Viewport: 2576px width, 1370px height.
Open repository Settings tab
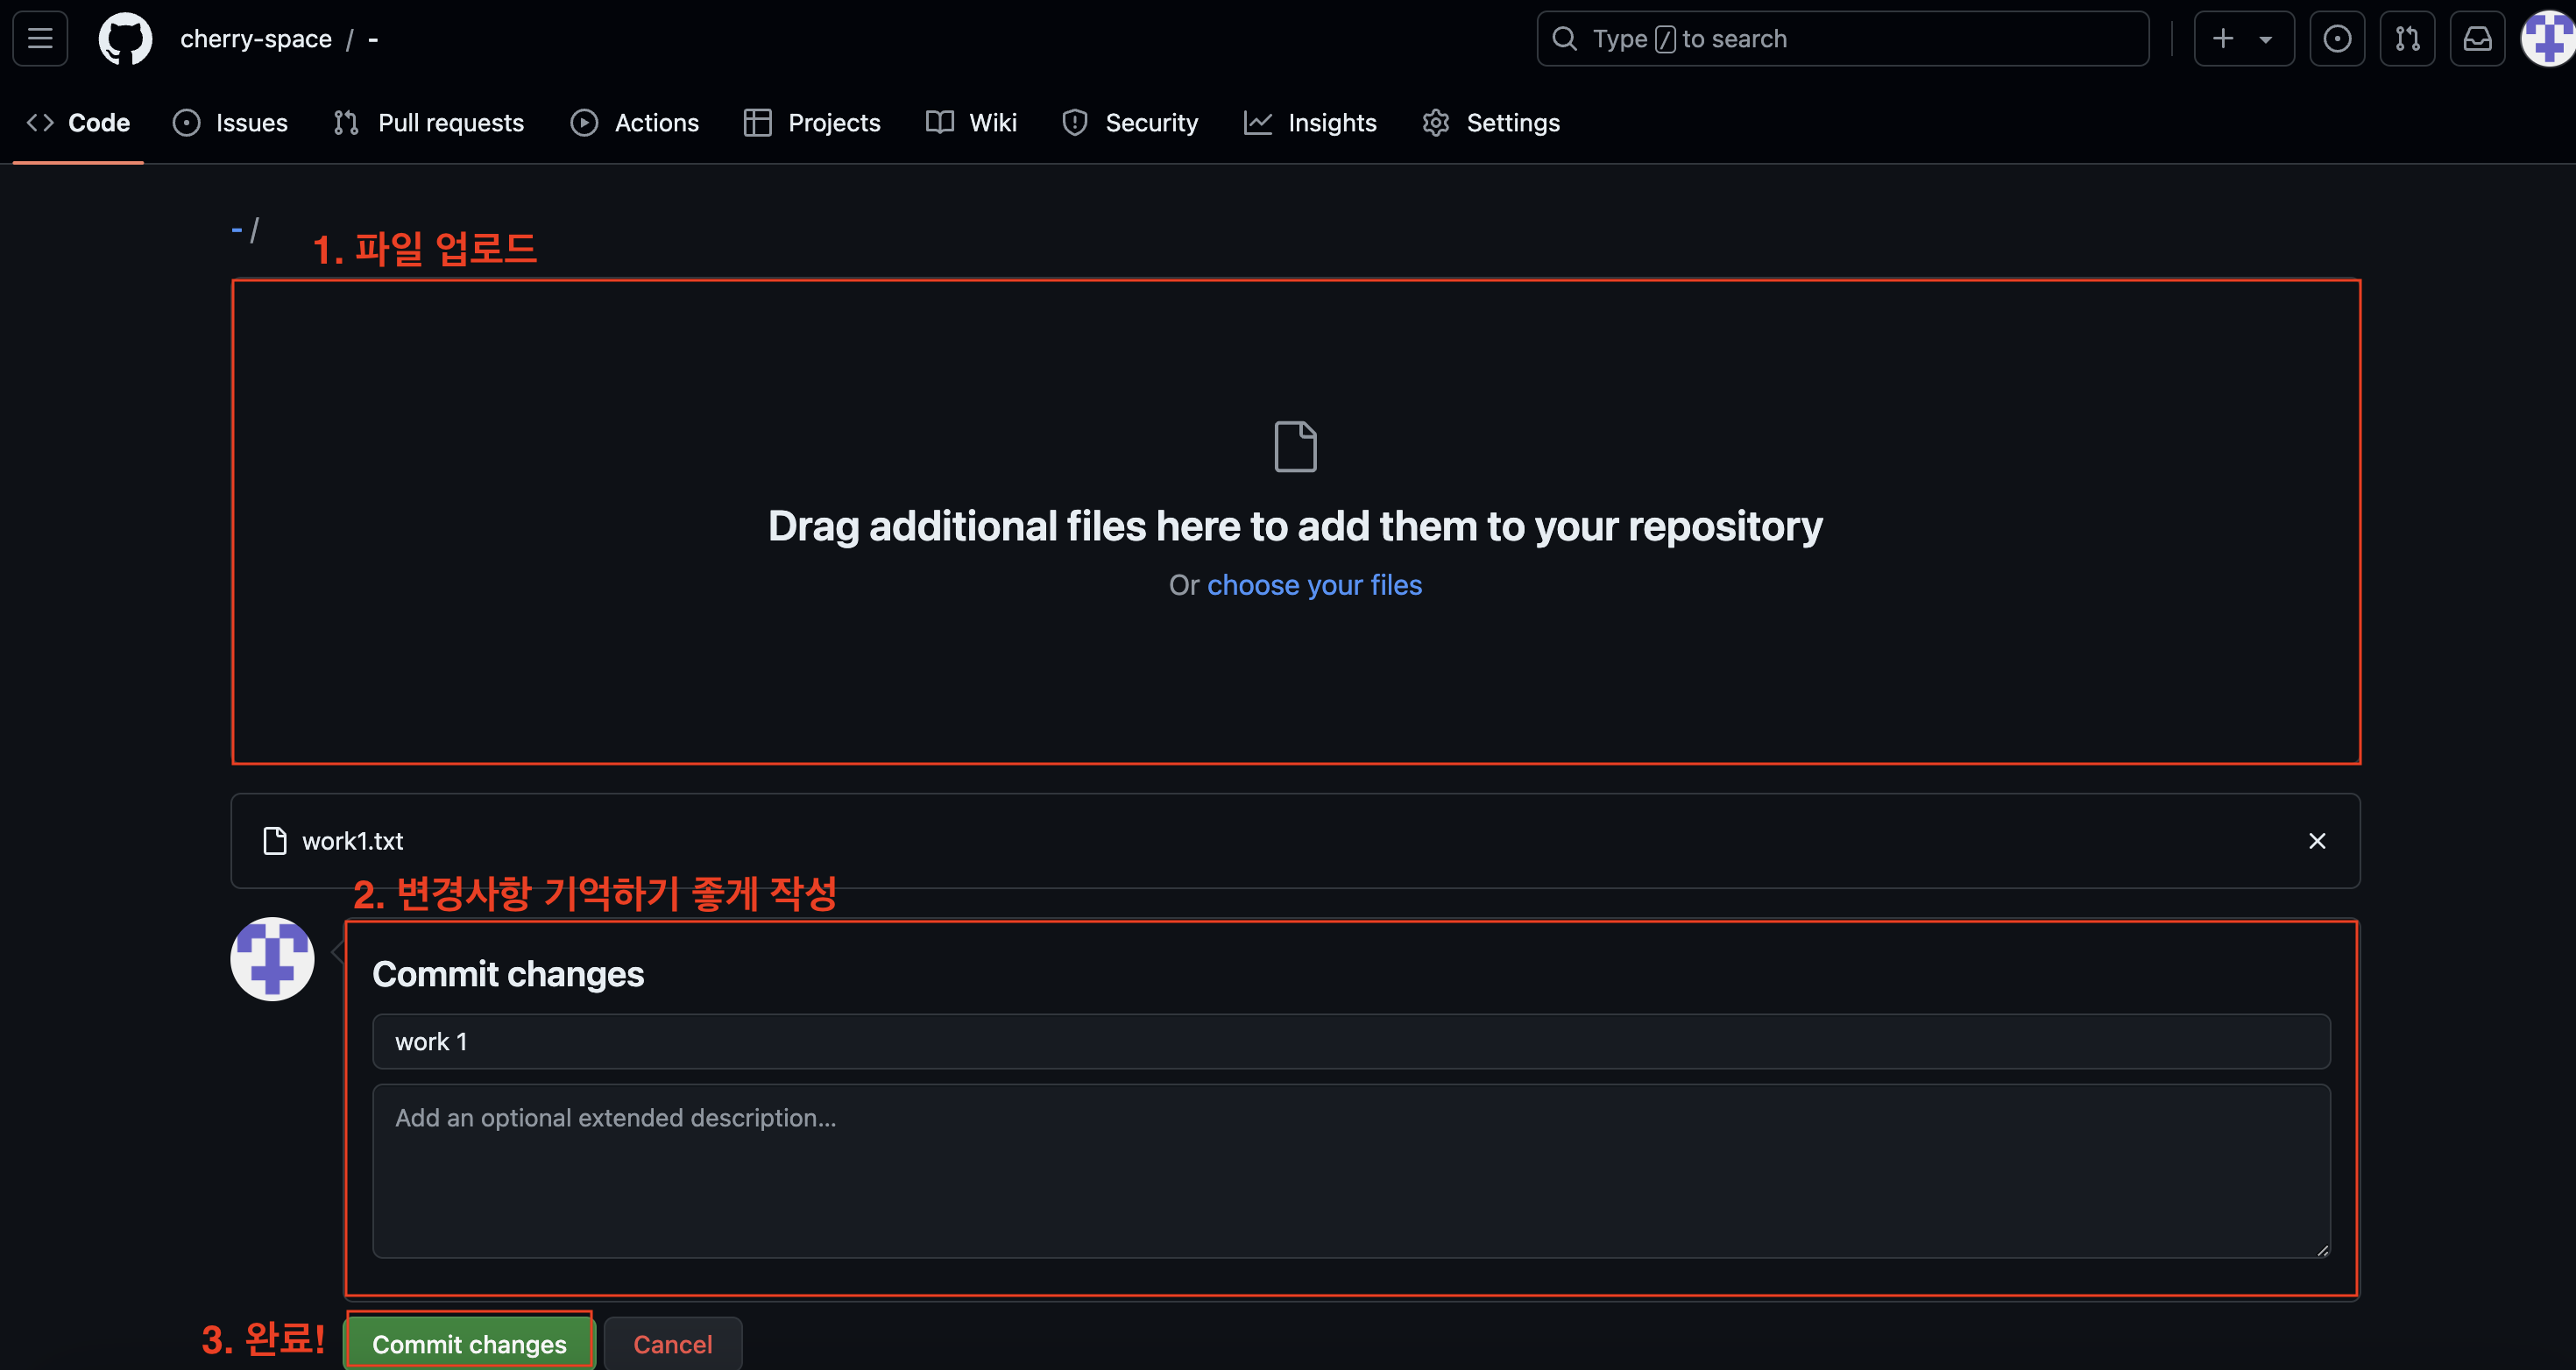point(1491,123)
